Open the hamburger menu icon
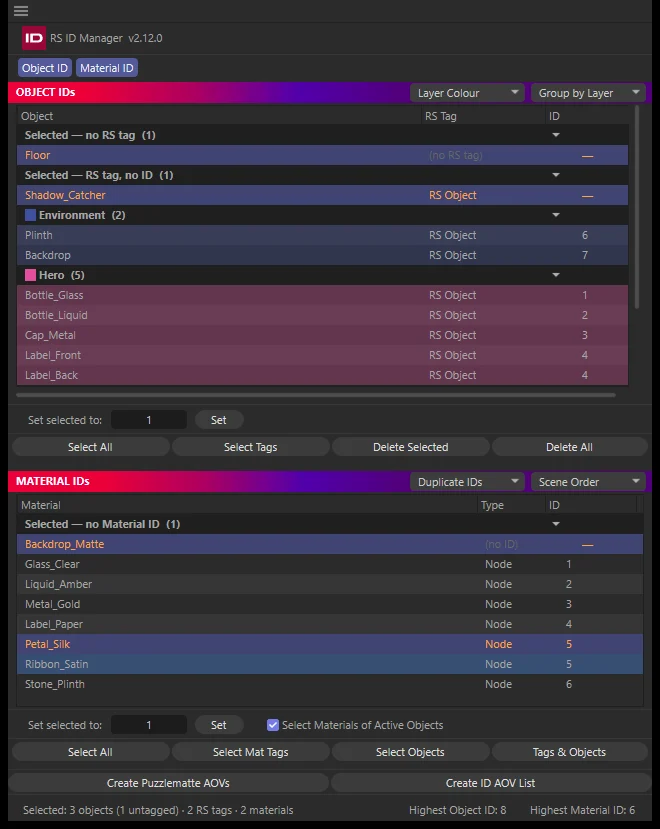The image size is (660, 829). (21, 11)
